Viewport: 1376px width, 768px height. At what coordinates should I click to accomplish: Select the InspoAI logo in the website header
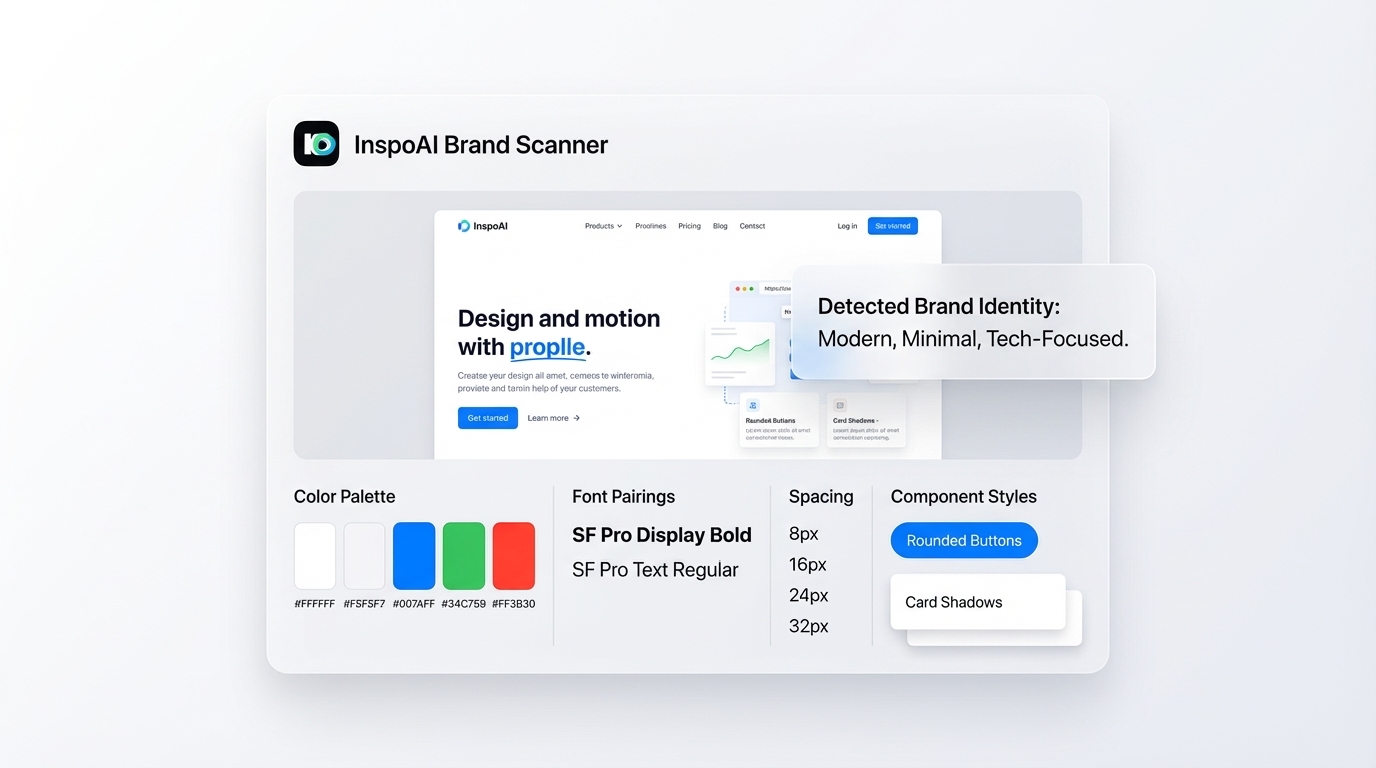(x=464, y=226)
